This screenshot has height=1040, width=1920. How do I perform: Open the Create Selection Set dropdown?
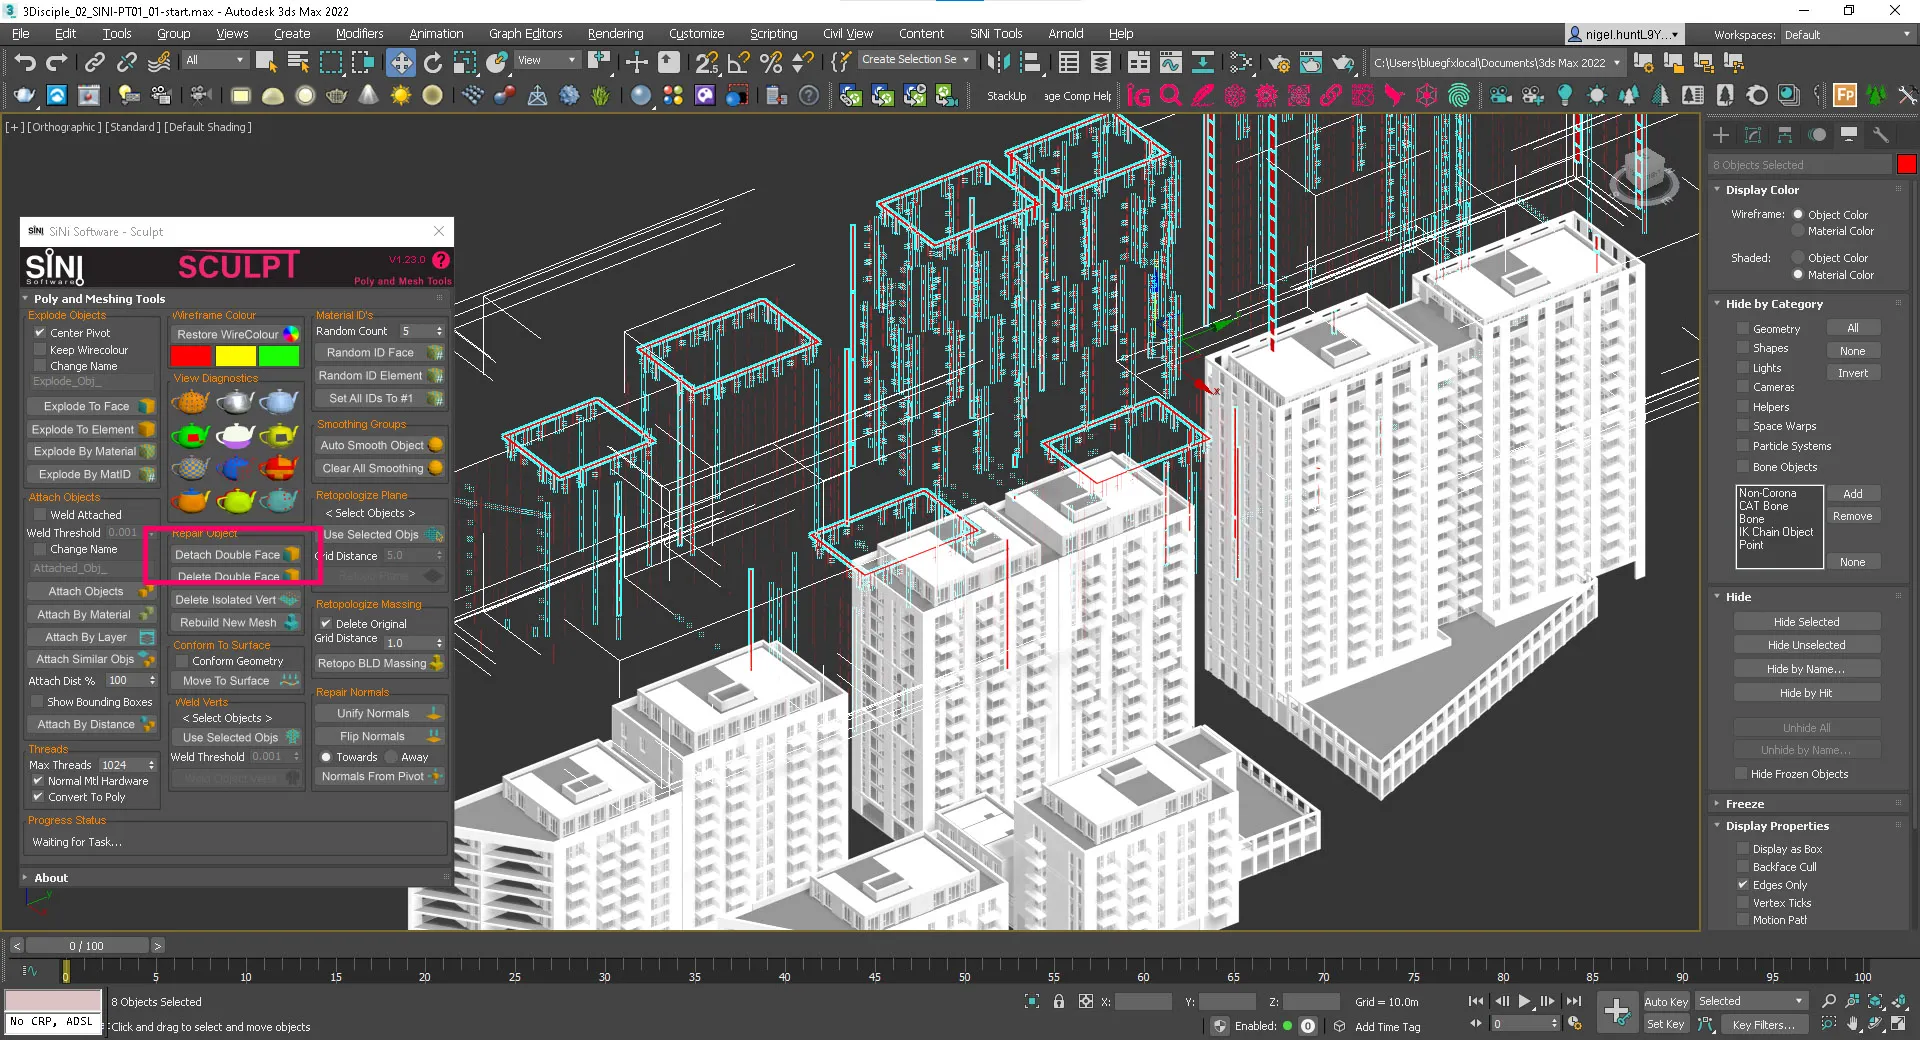tap(915, 60)
